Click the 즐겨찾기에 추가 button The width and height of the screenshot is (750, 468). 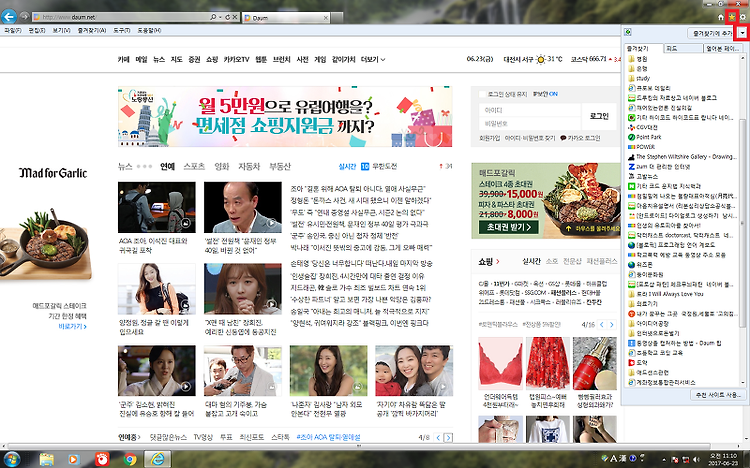tap(712, 33)
